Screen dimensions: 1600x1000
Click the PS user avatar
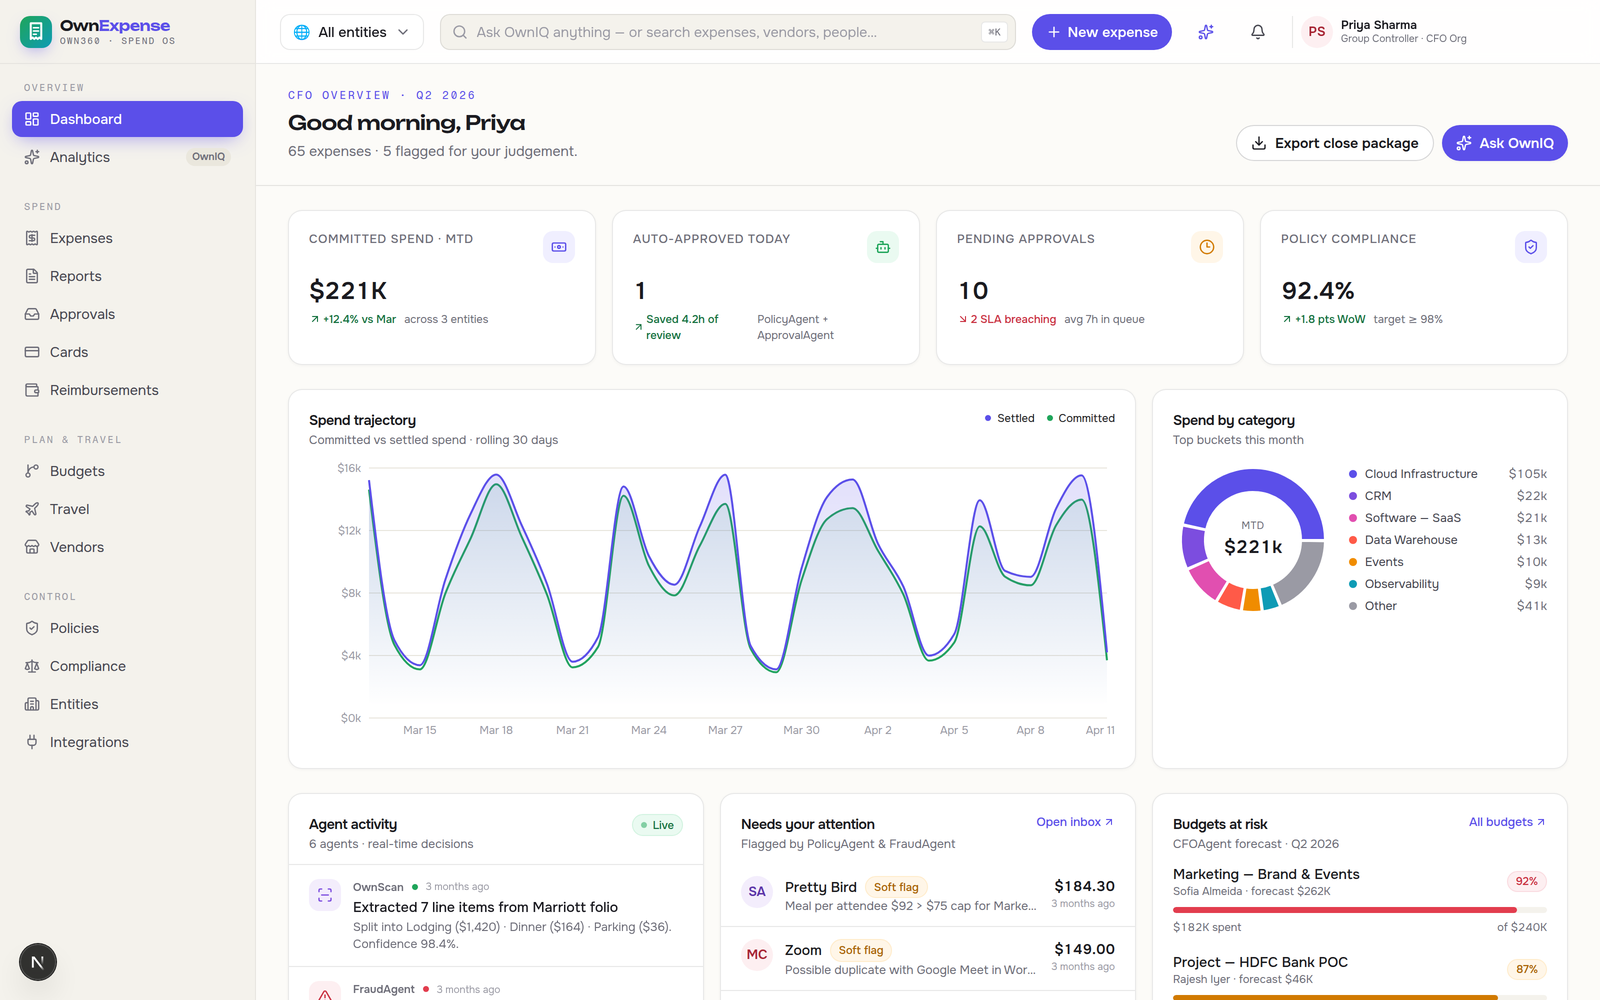(x=1317, y=32)
